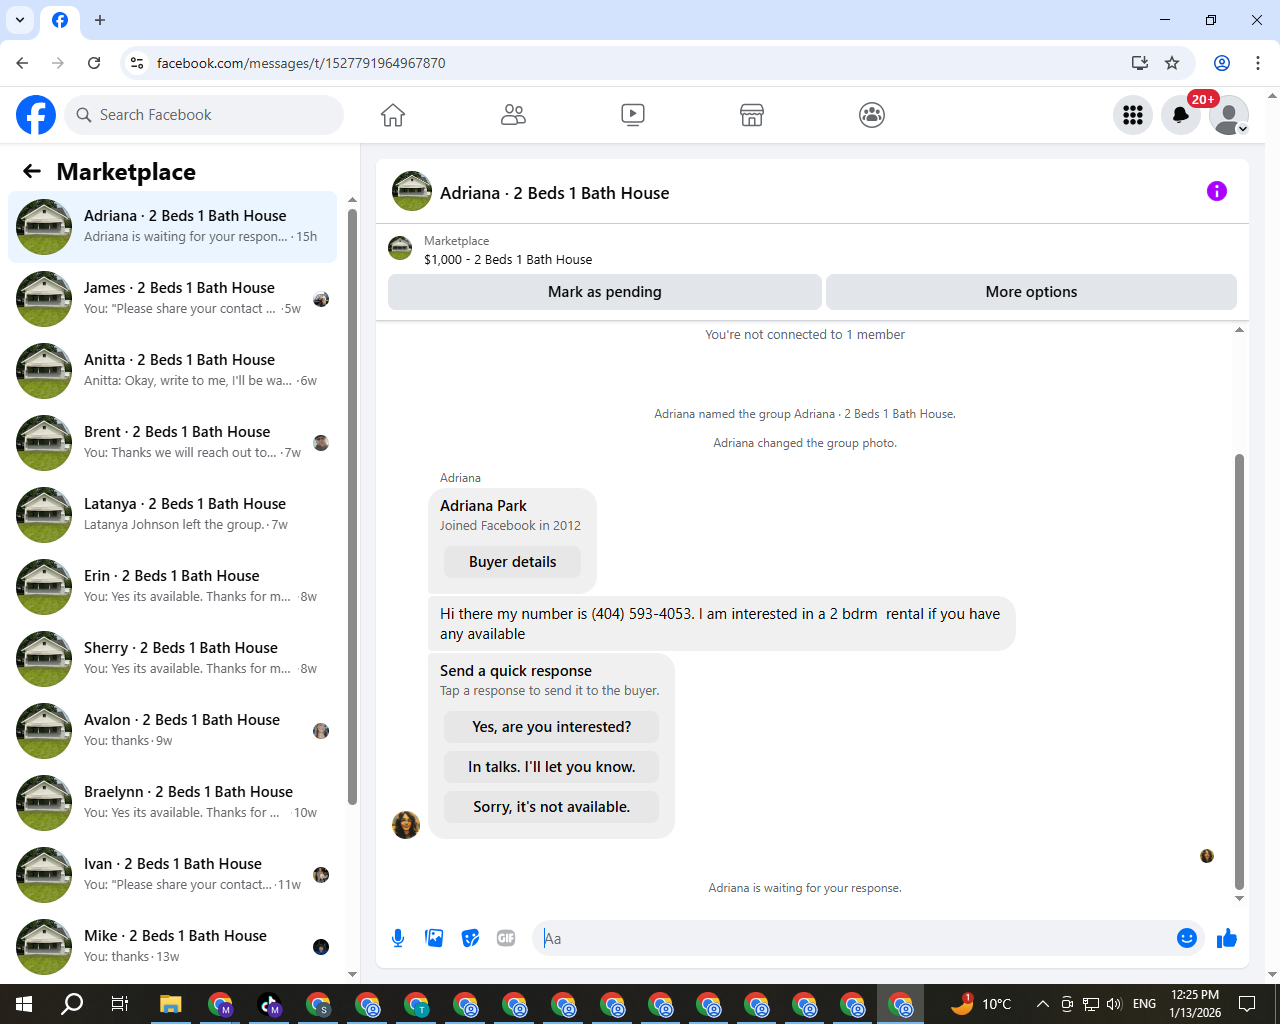Click the house thumbnail in the conversation header

412,191
